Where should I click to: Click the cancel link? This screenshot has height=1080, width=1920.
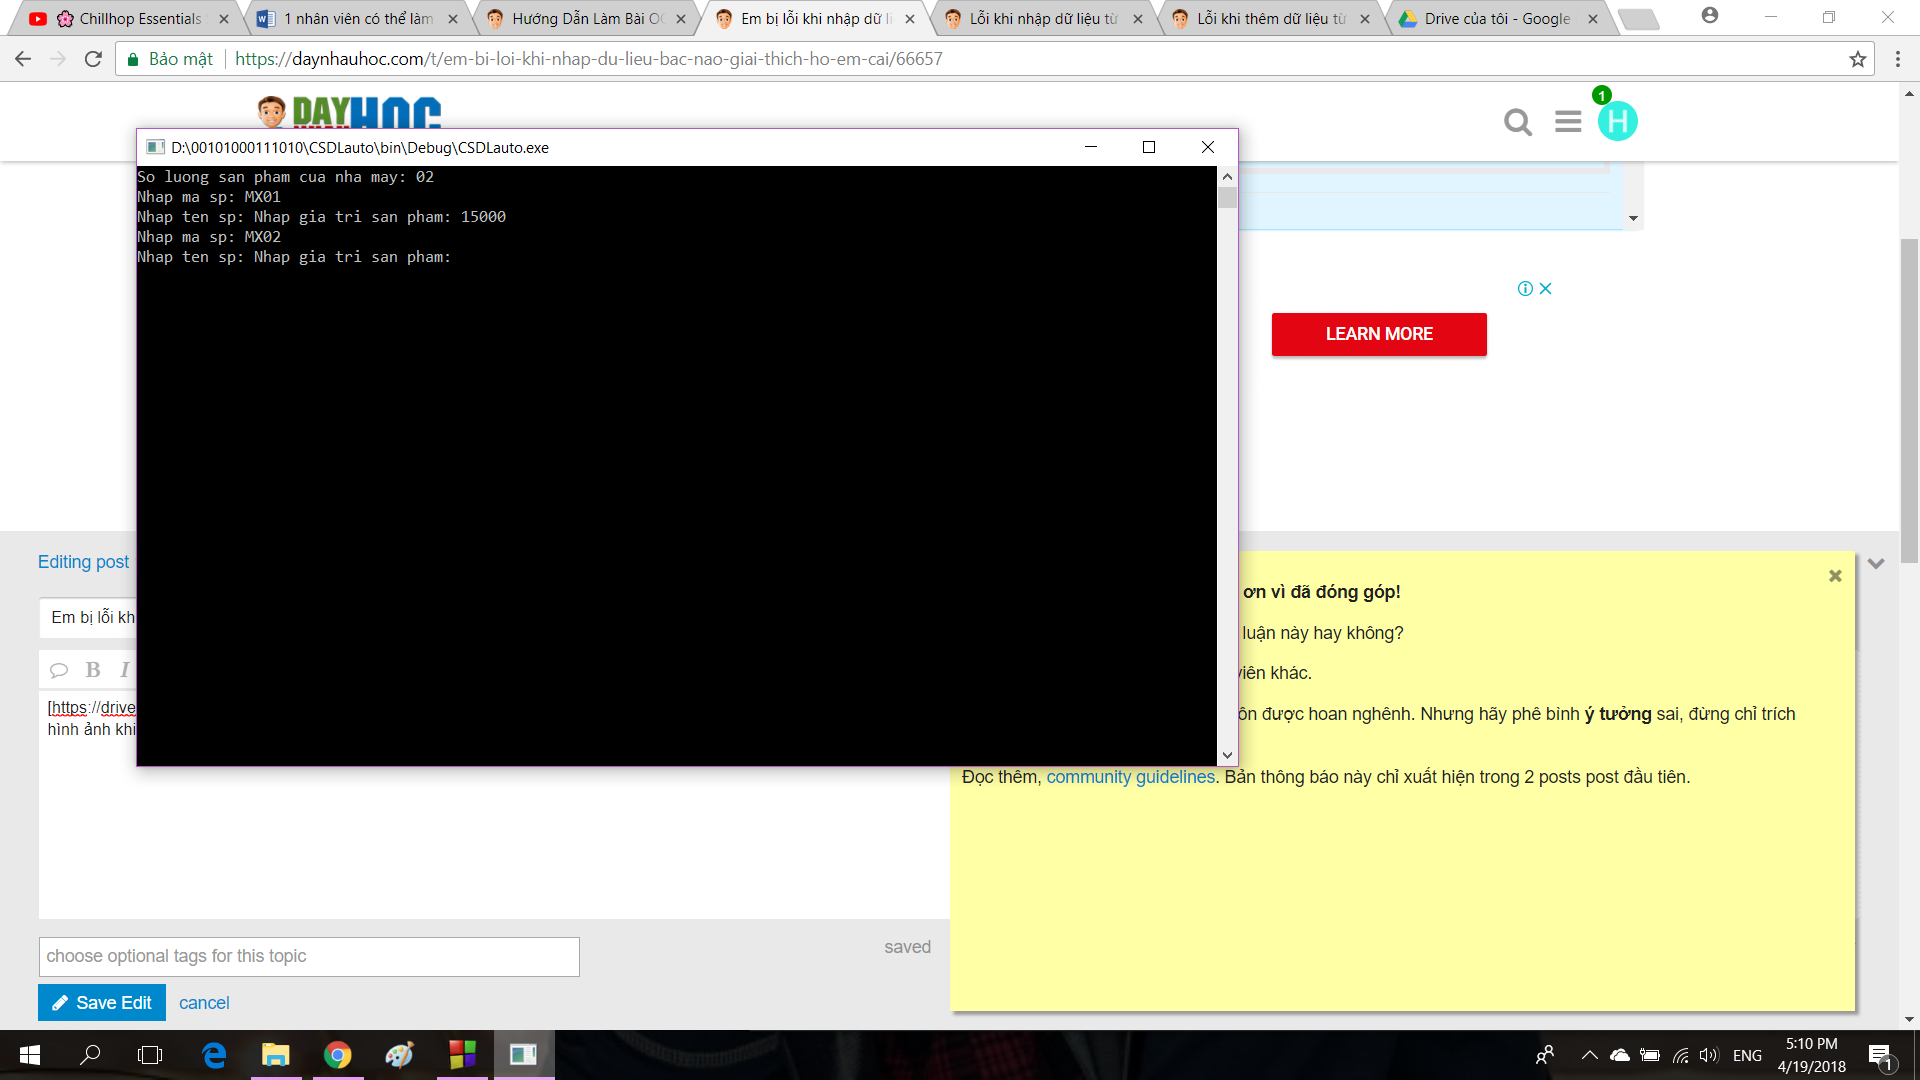[204, 1003]
